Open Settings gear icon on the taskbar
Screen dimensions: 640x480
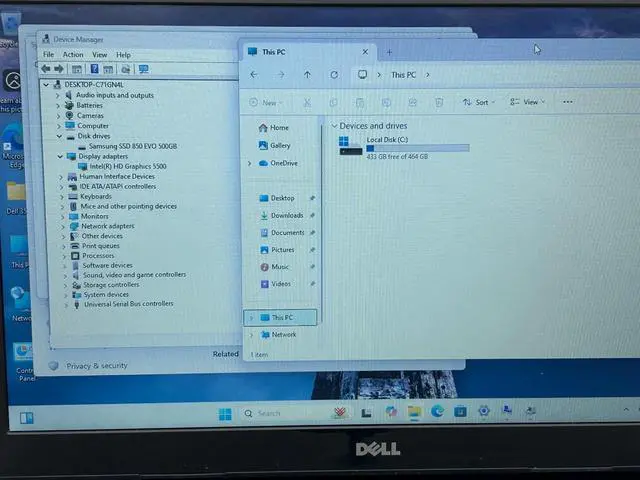tap(484, 411)
